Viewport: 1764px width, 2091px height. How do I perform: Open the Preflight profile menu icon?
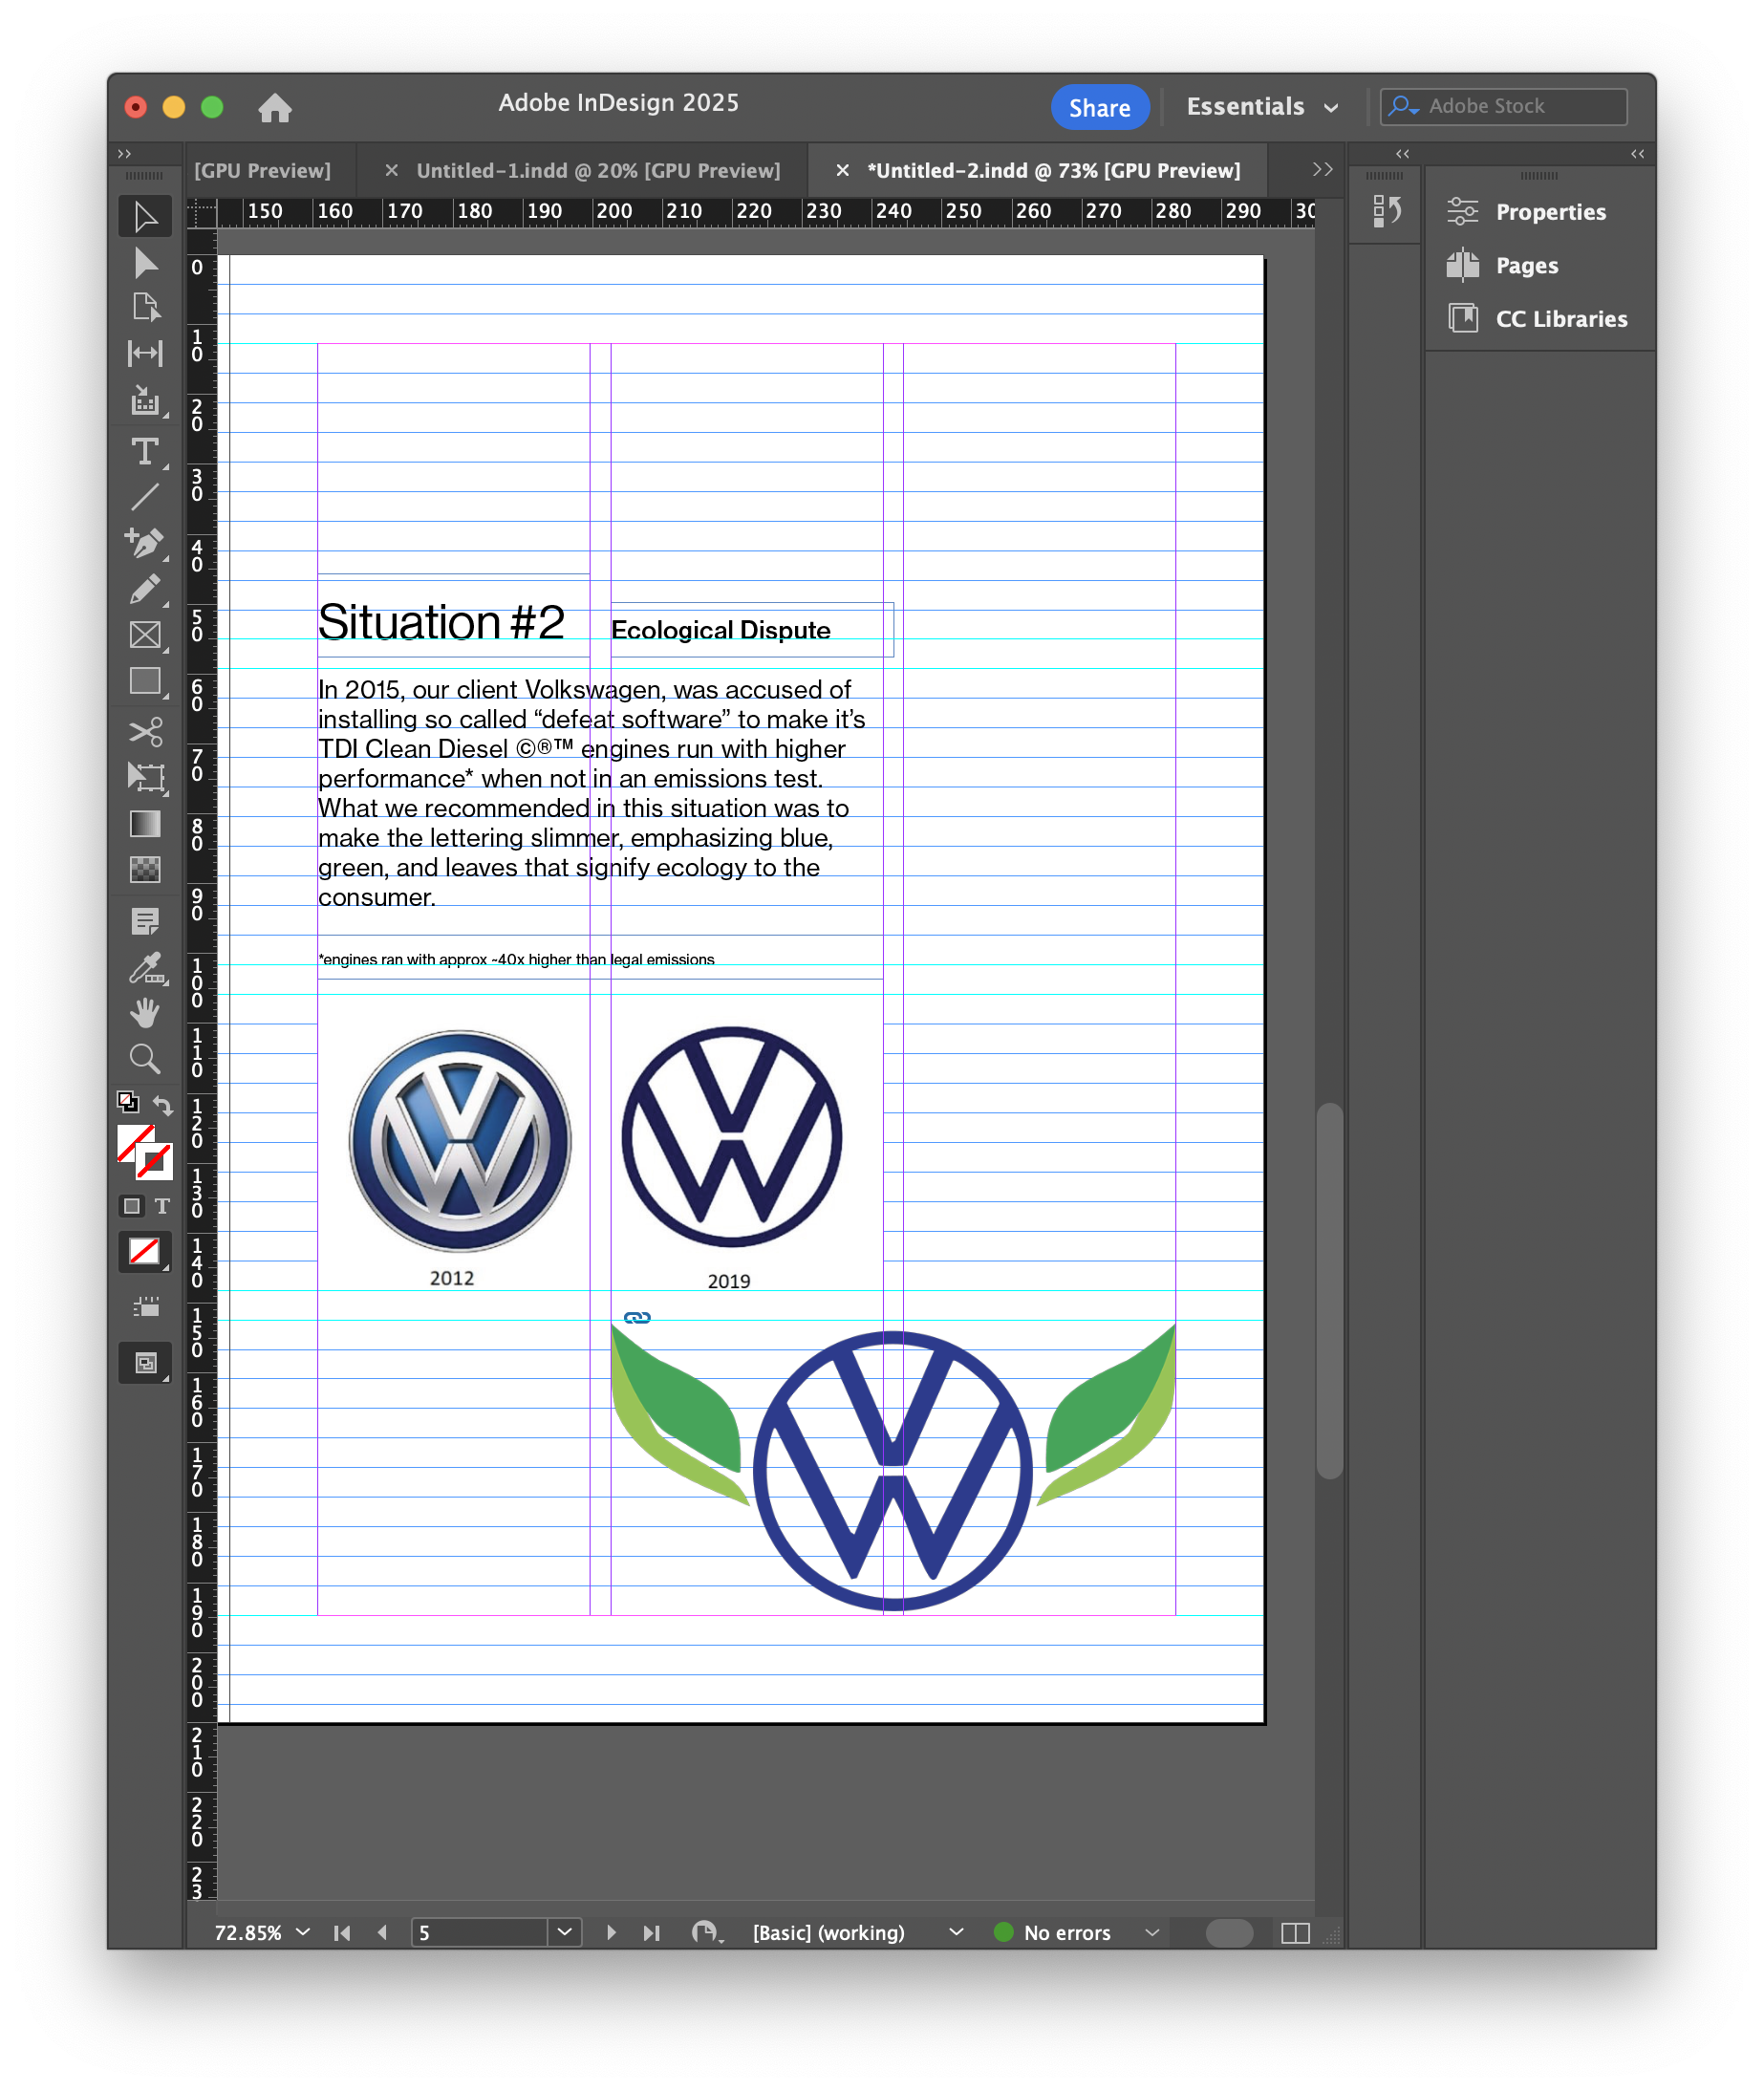707,1932
